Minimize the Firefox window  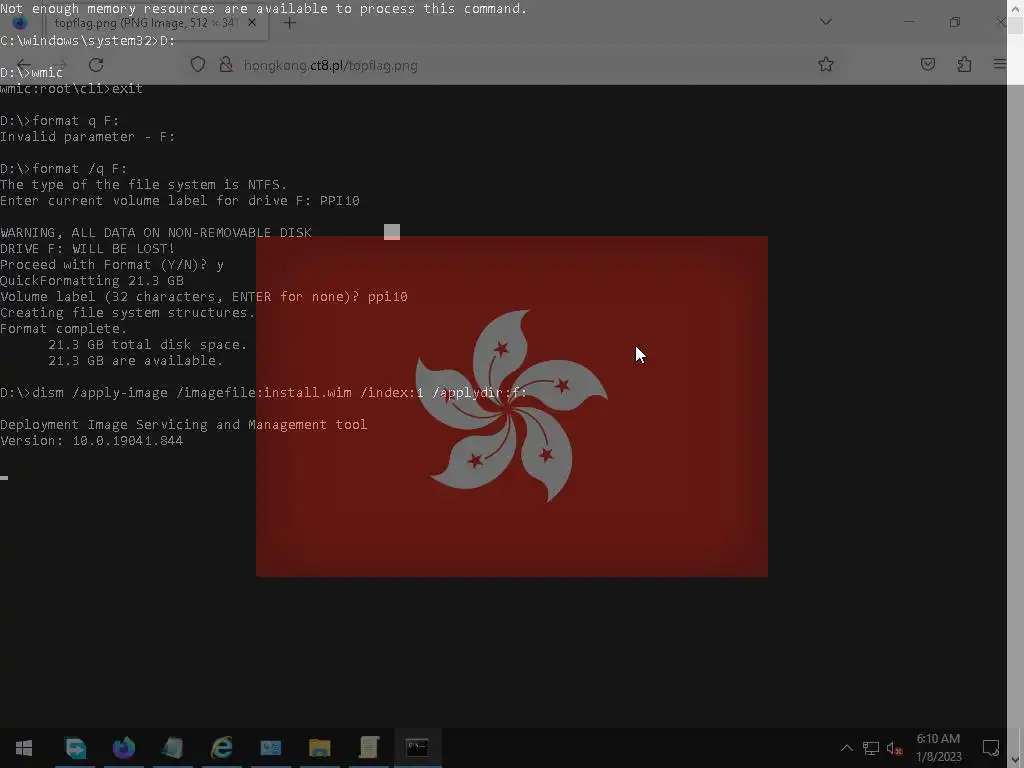pos(908,22)
